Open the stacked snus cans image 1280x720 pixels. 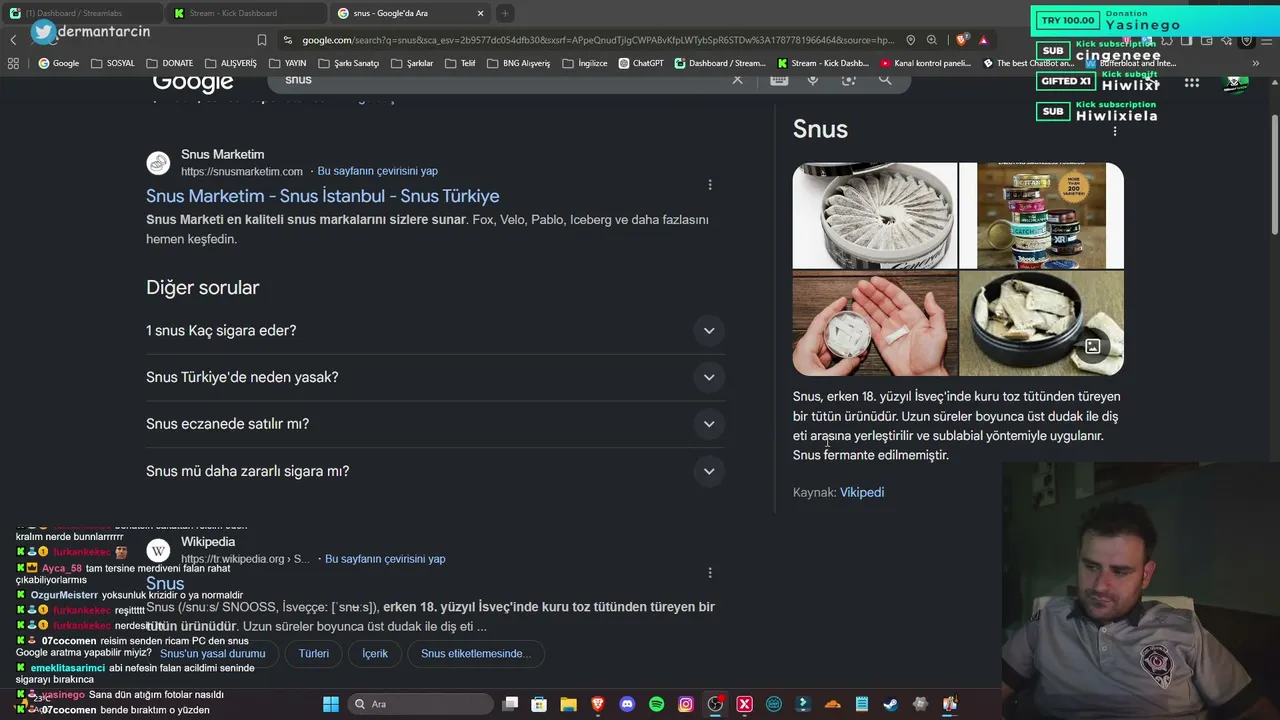tap(1041, 216)
